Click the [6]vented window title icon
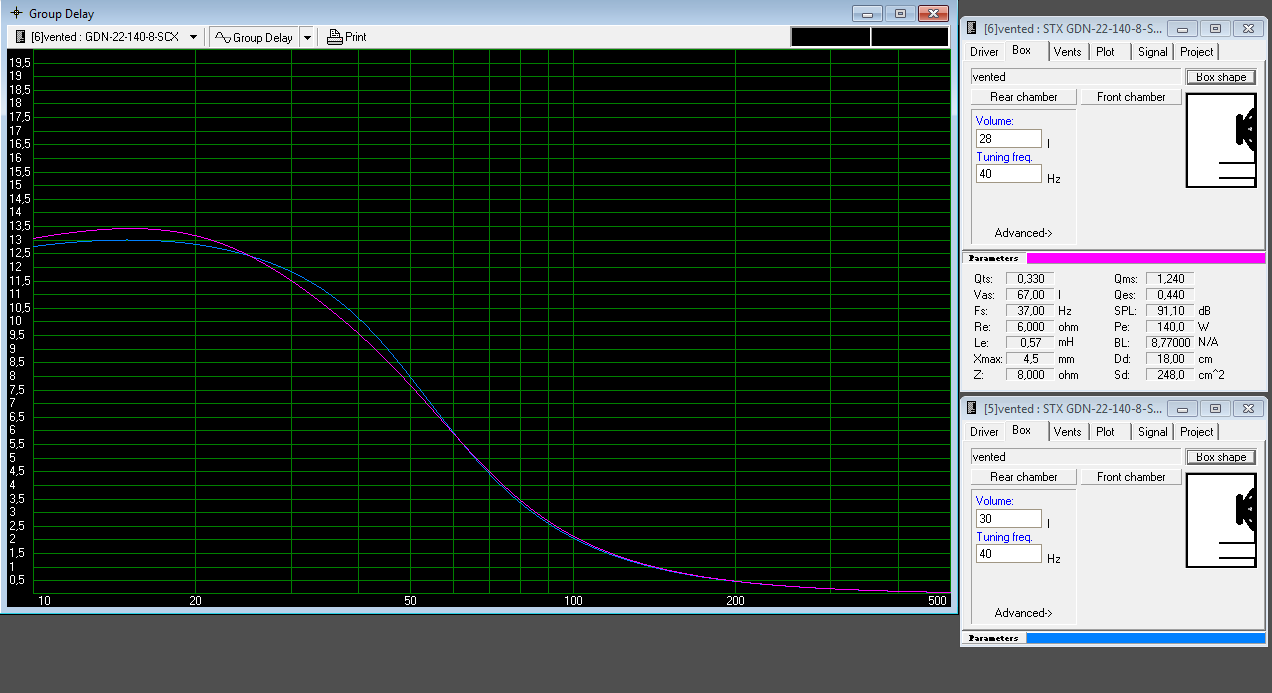1272x693 pixels. click(x=973, y=28)
